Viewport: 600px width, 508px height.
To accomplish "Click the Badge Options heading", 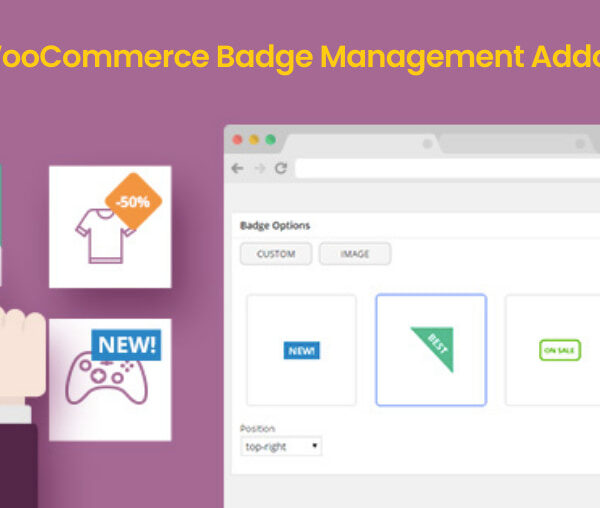I will point(275,226).
